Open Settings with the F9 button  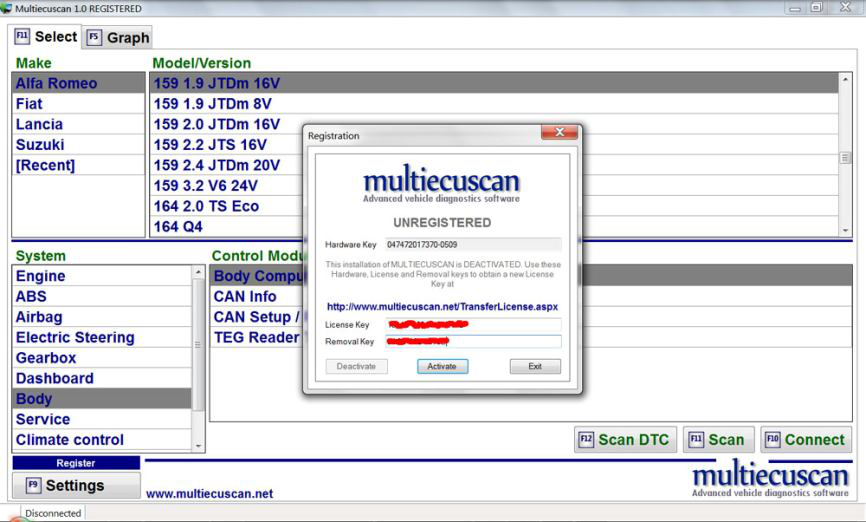click(75, 486)
